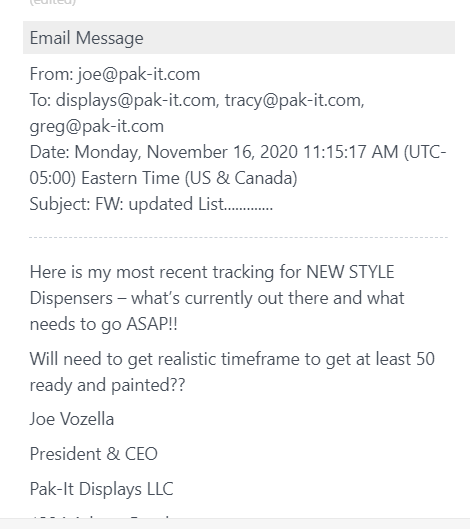Open sender address joe@pak-it.com
This screenshot has width=470, height=529.
click(139, 74)
